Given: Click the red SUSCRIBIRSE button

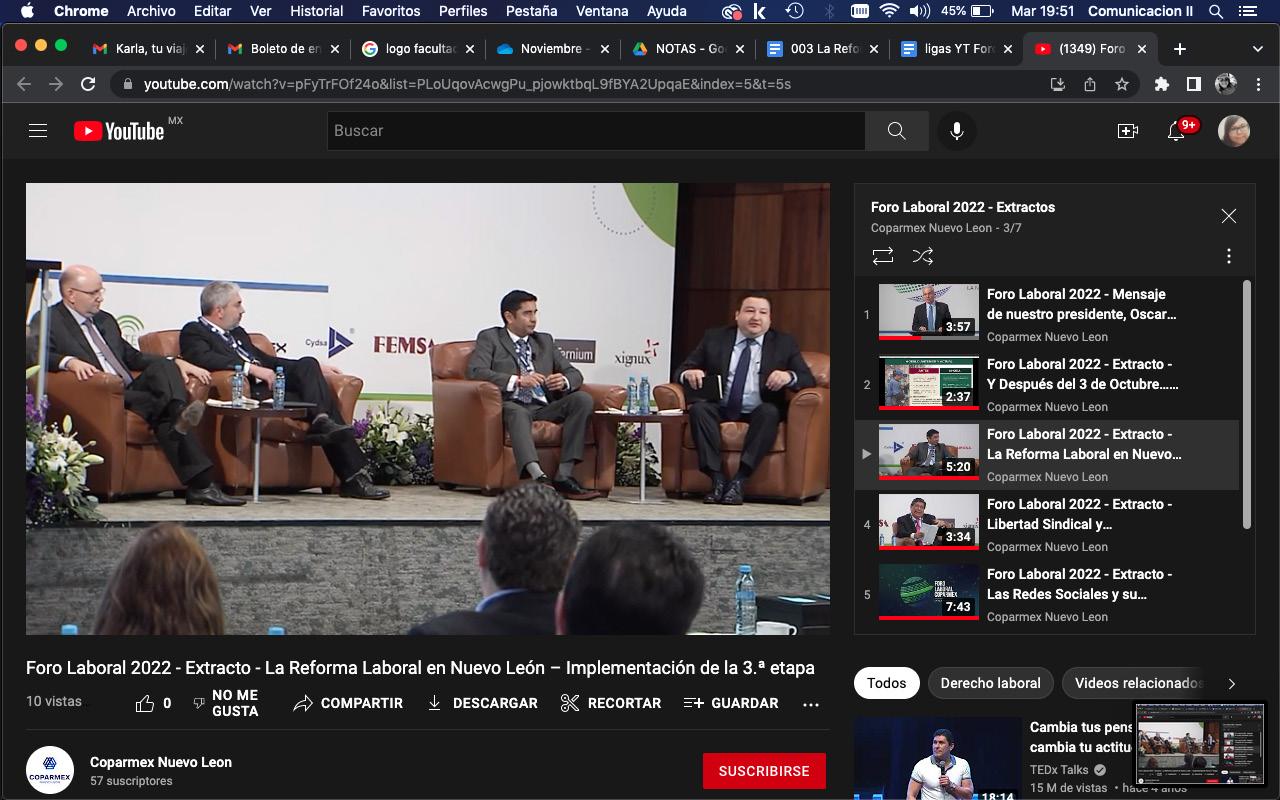Looking at the screenshot, I should (x=764, y=771).
